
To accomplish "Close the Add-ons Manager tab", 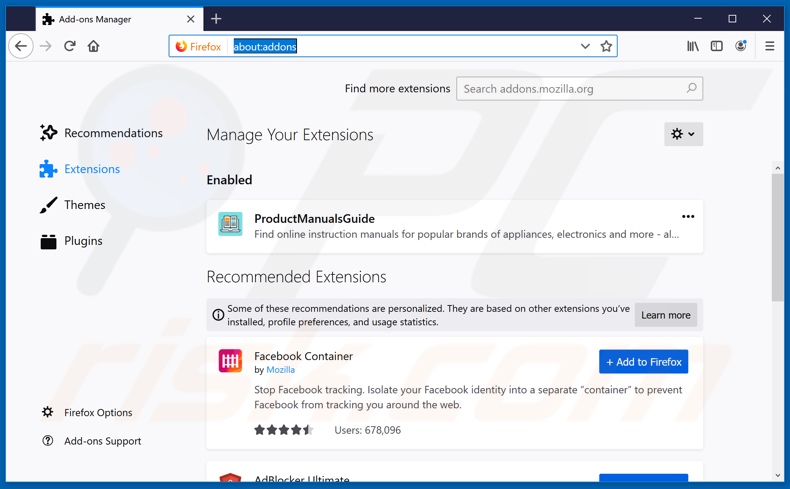I will pos(190,19).
